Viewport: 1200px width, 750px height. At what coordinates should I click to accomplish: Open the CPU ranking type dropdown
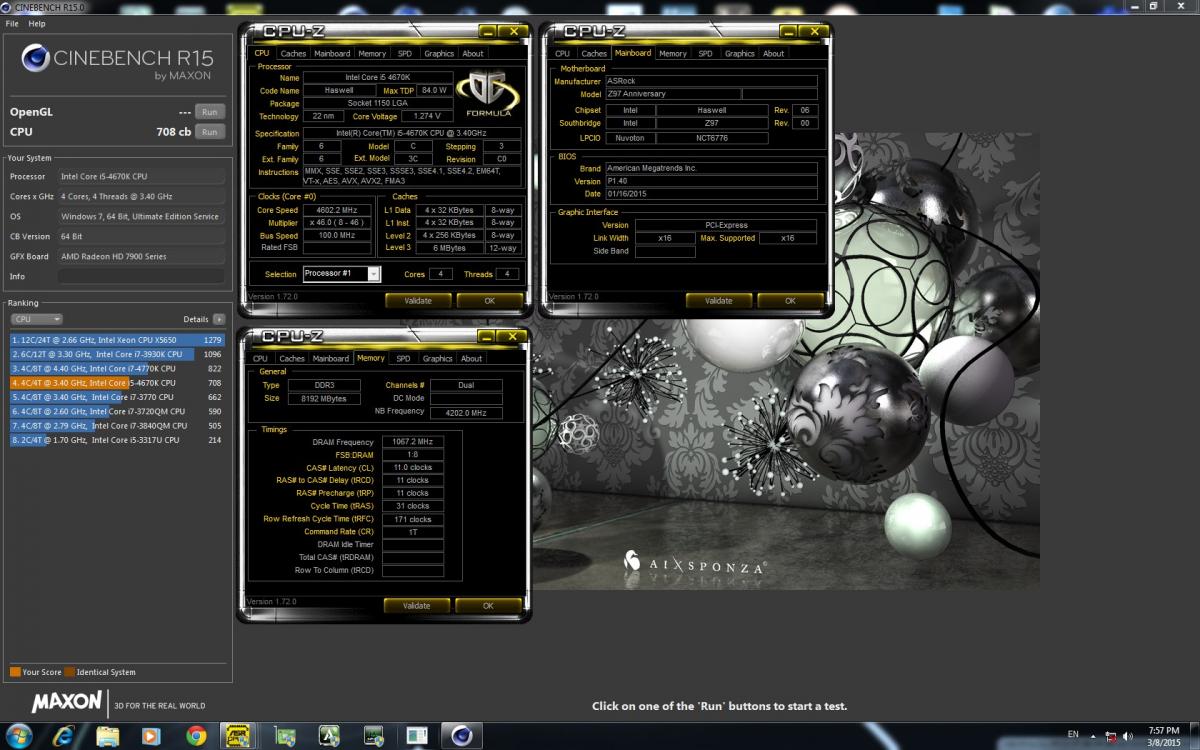pos(37,319)
